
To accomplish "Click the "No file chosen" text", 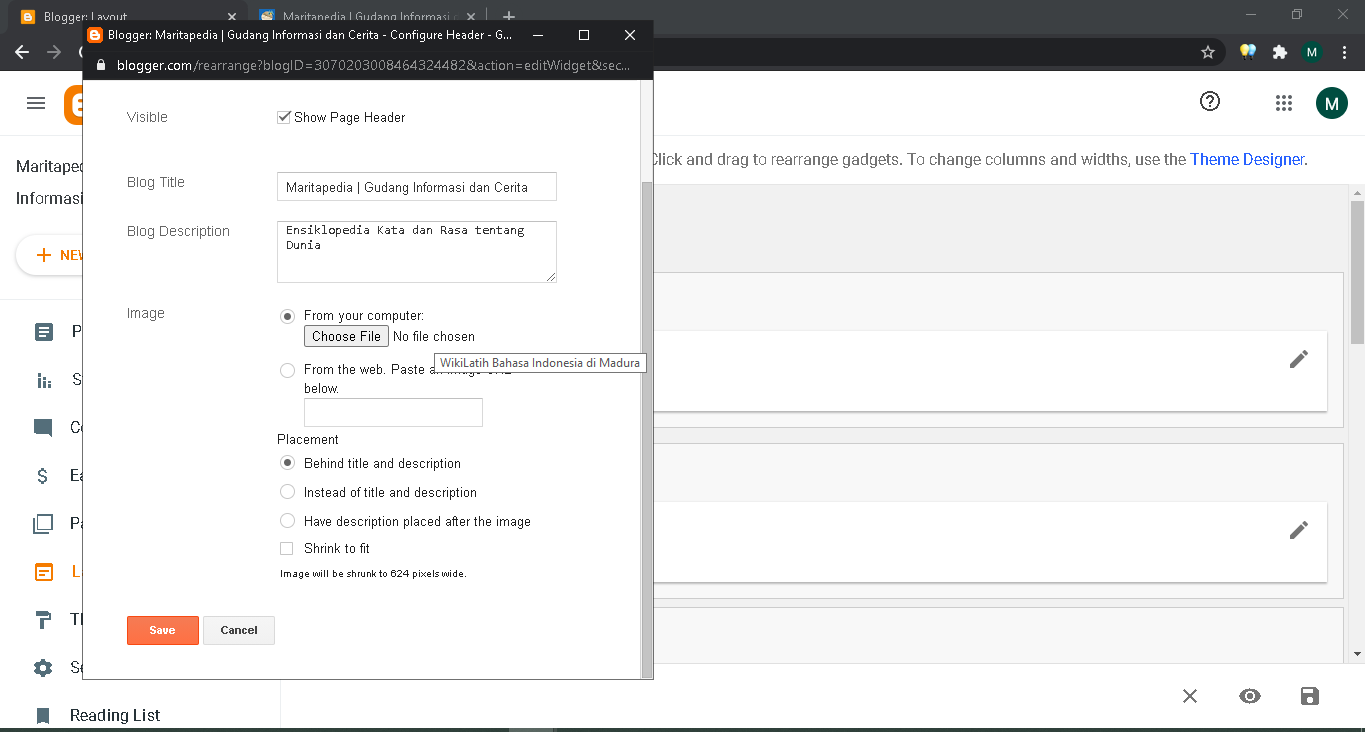I will tap(434, 337).
